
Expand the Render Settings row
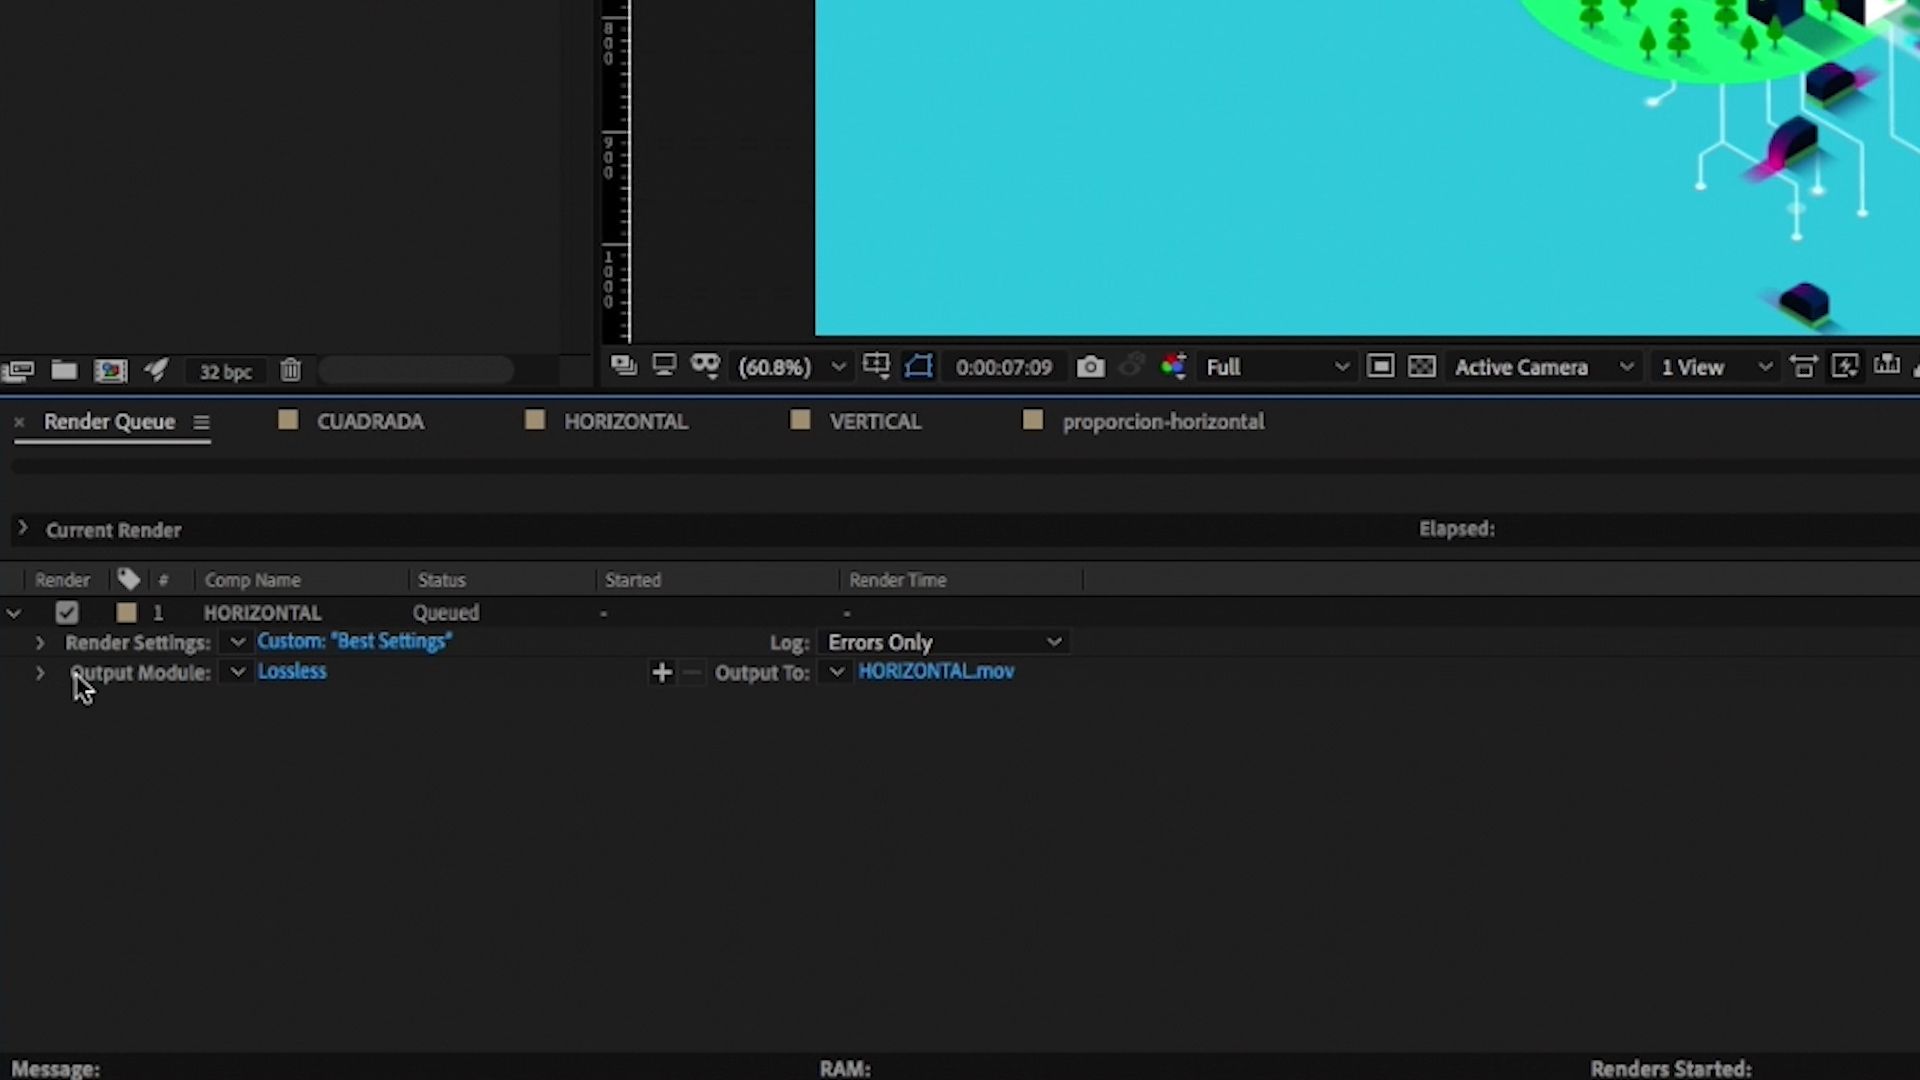[x=40, y=643]
